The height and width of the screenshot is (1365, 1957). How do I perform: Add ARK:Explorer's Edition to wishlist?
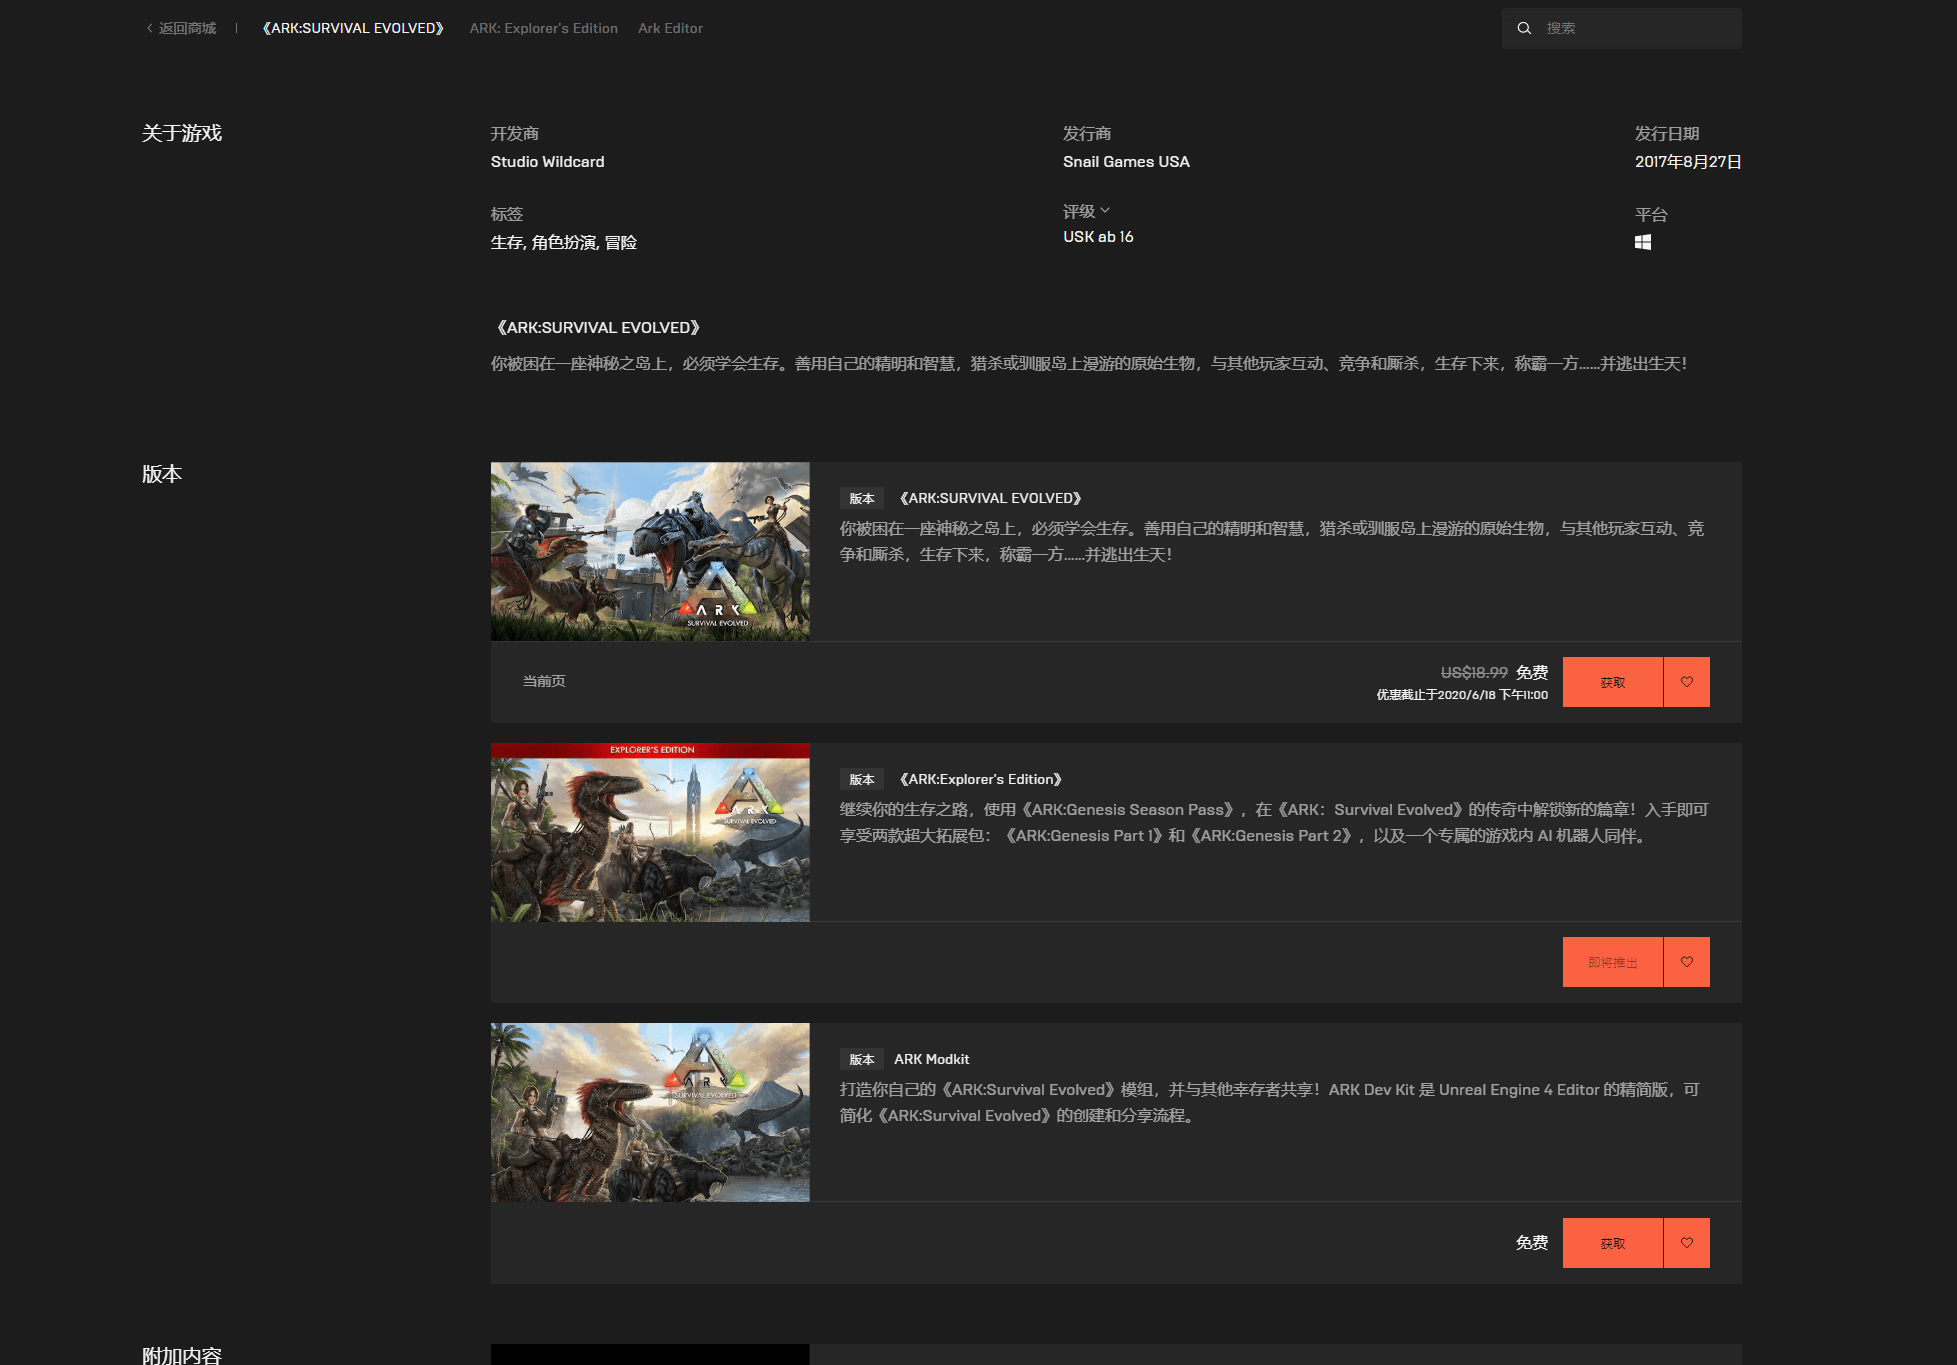point(1687,962)
